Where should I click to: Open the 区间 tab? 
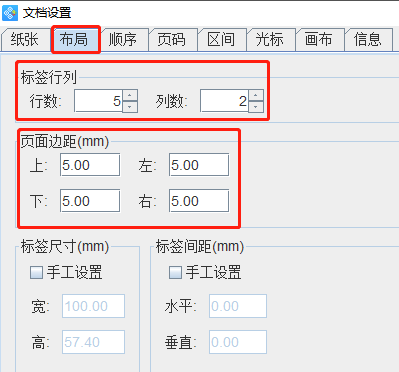[221, 40]
